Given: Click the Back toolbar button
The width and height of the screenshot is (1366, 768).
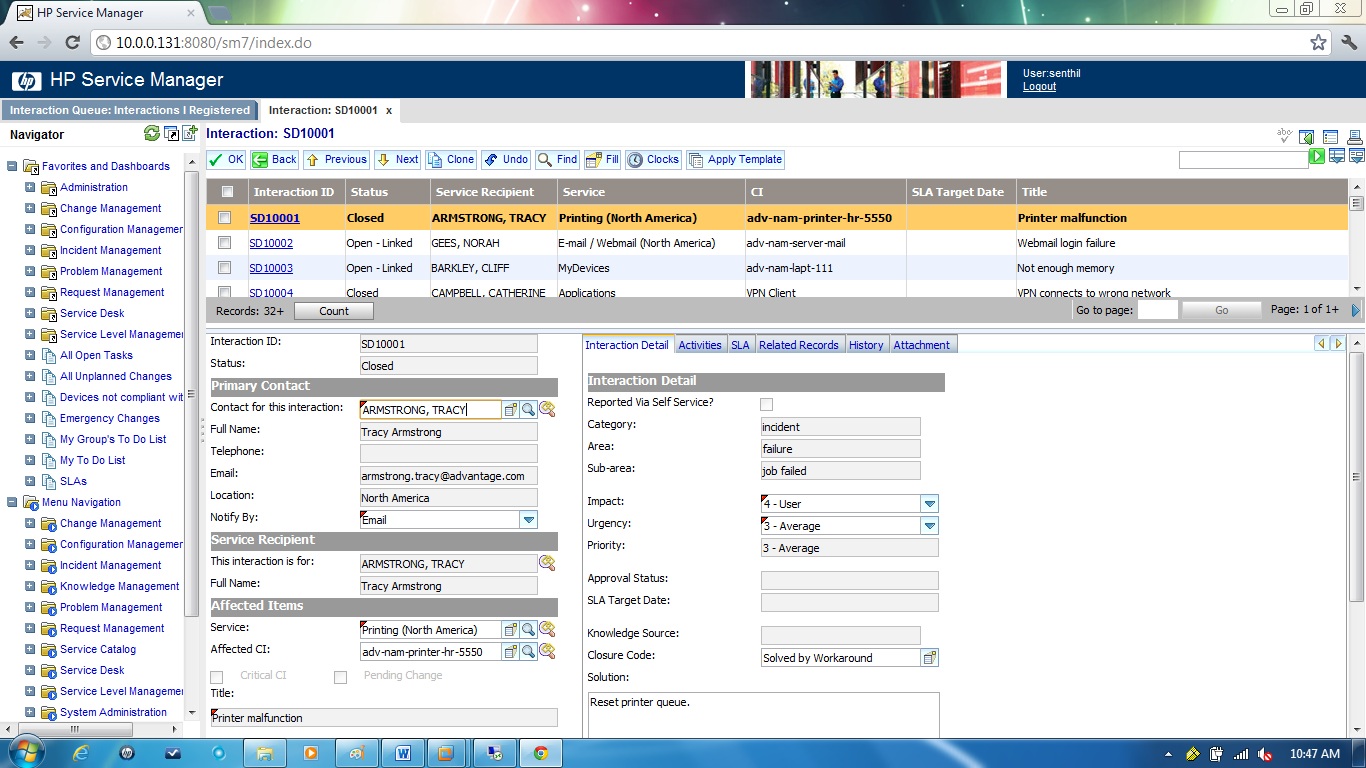Looking at the screenshot, I should (x=275, y=159).
